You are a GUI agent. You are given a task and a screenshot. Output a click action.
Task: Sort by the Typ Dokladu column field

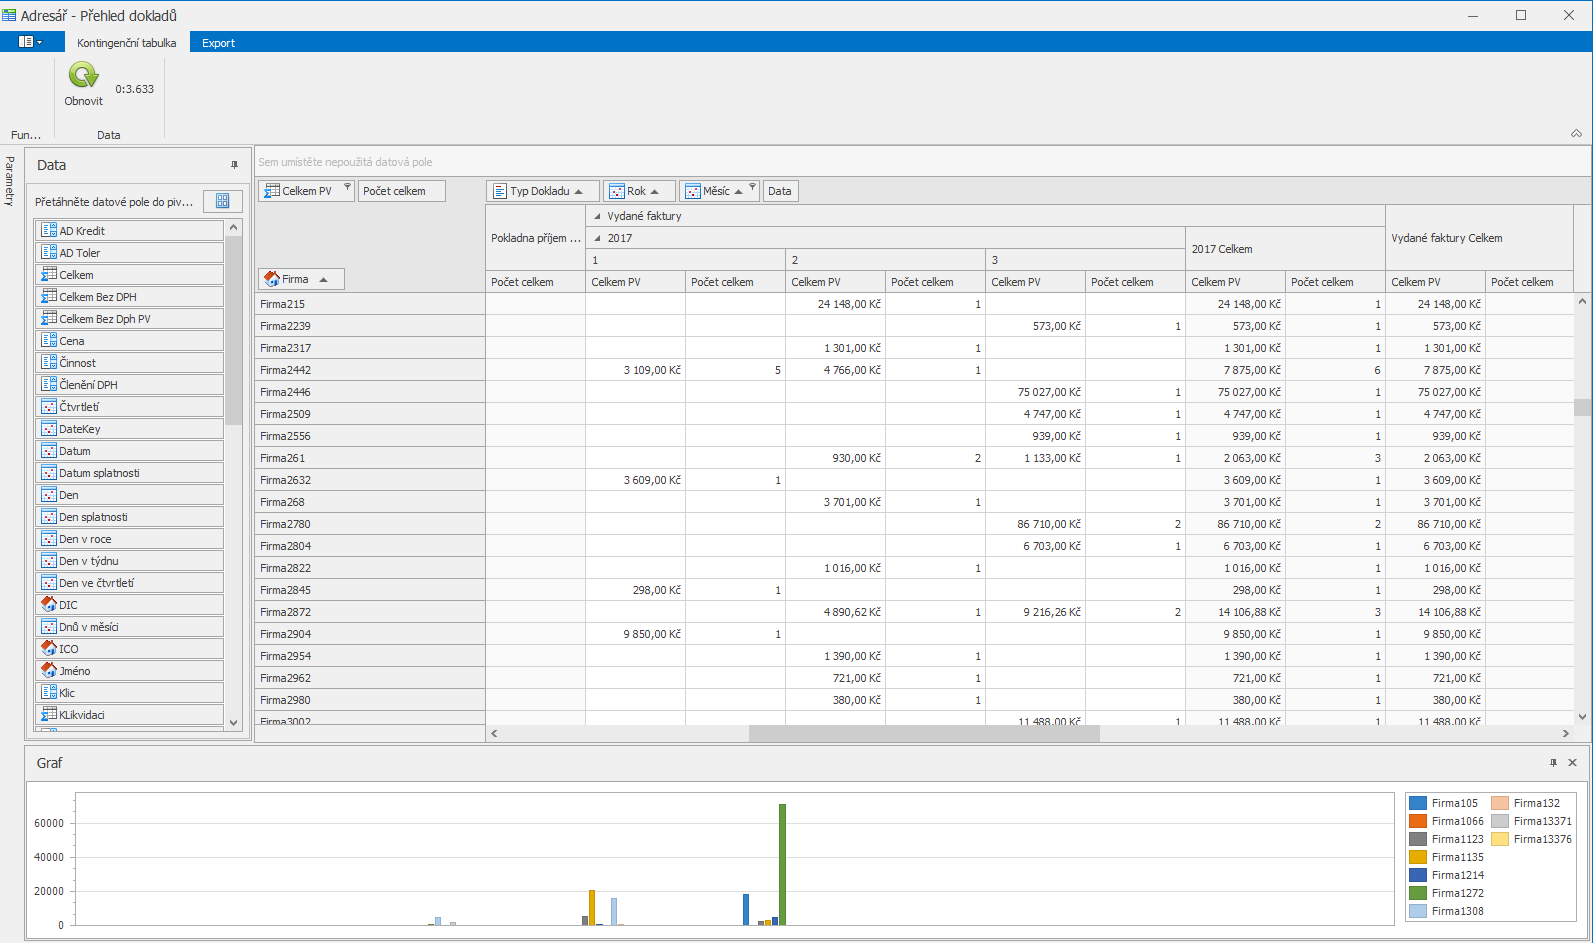click(543, 191)
